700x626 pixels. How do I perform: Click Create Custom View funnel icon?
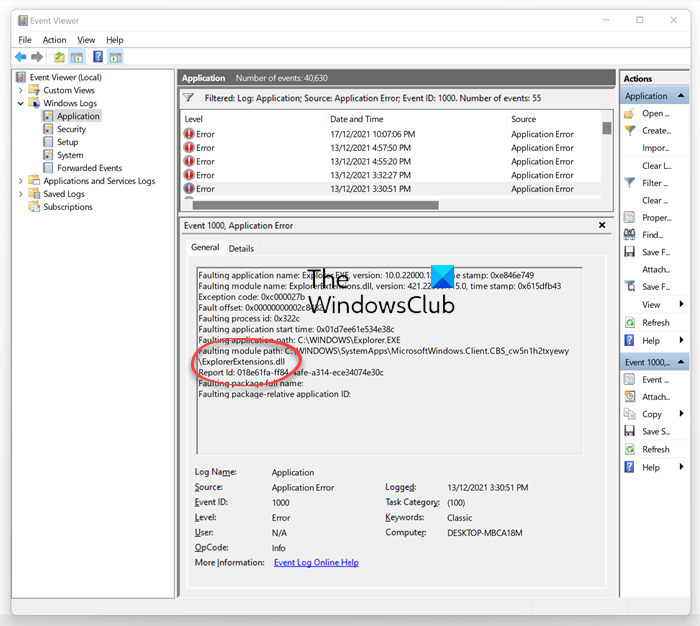click(x=629, y=130)
